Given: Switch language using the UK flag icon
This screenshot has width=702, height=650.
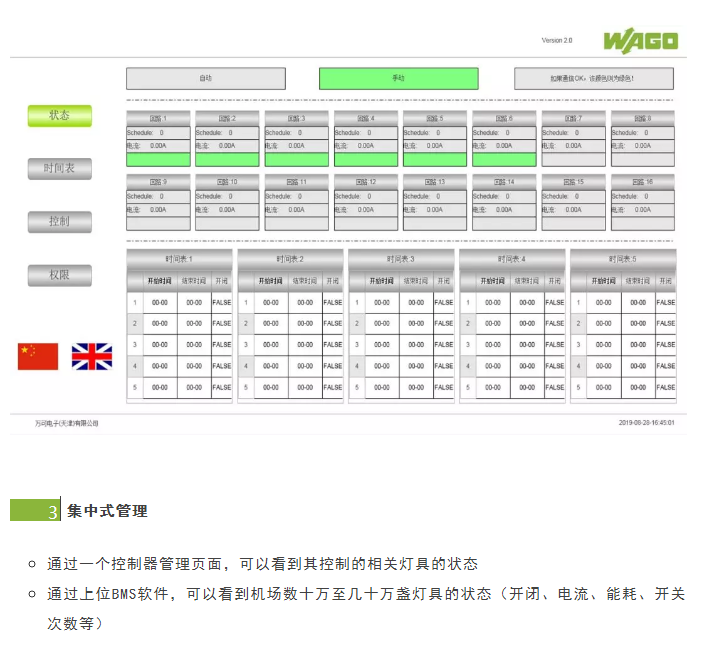Looking at the screenshot, I should tap(91, 356).
